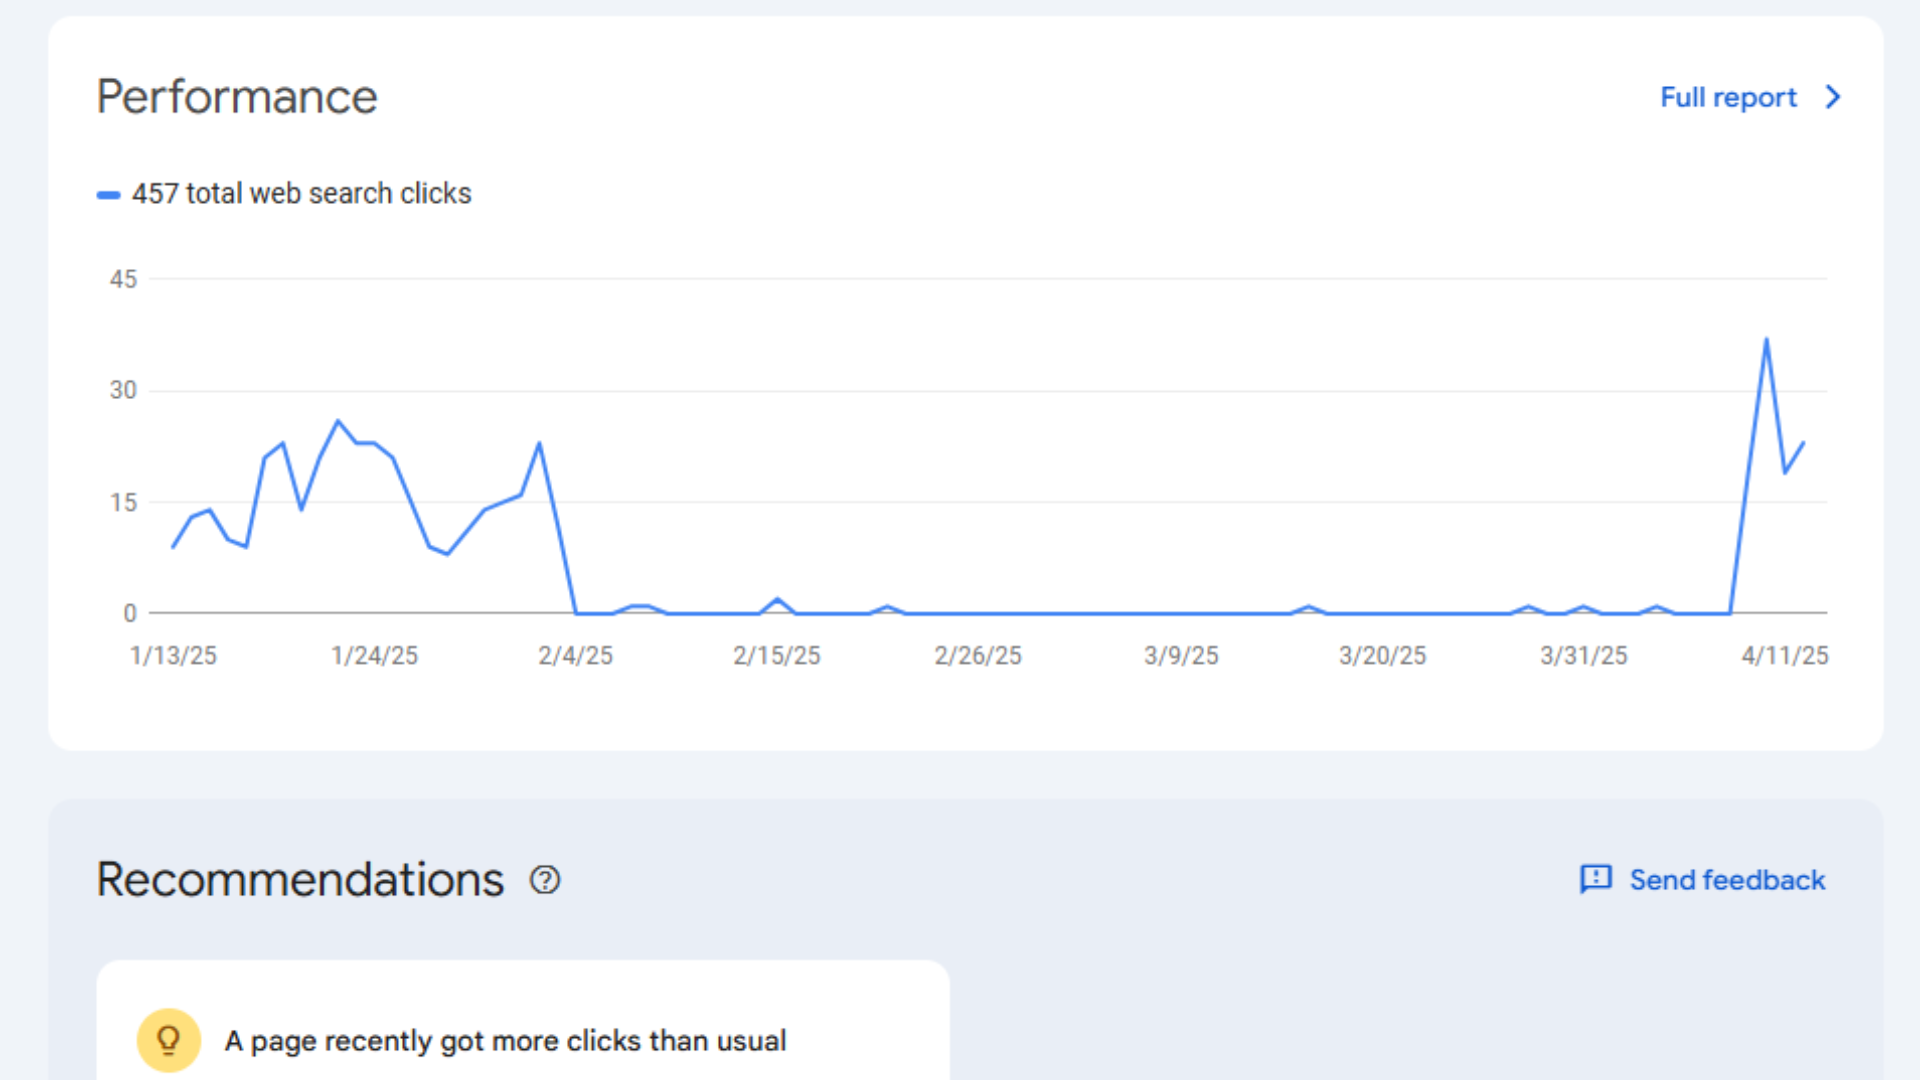Click the feedback speech-bubble icon
Screen dimensions: 1920x1080
1597,879
